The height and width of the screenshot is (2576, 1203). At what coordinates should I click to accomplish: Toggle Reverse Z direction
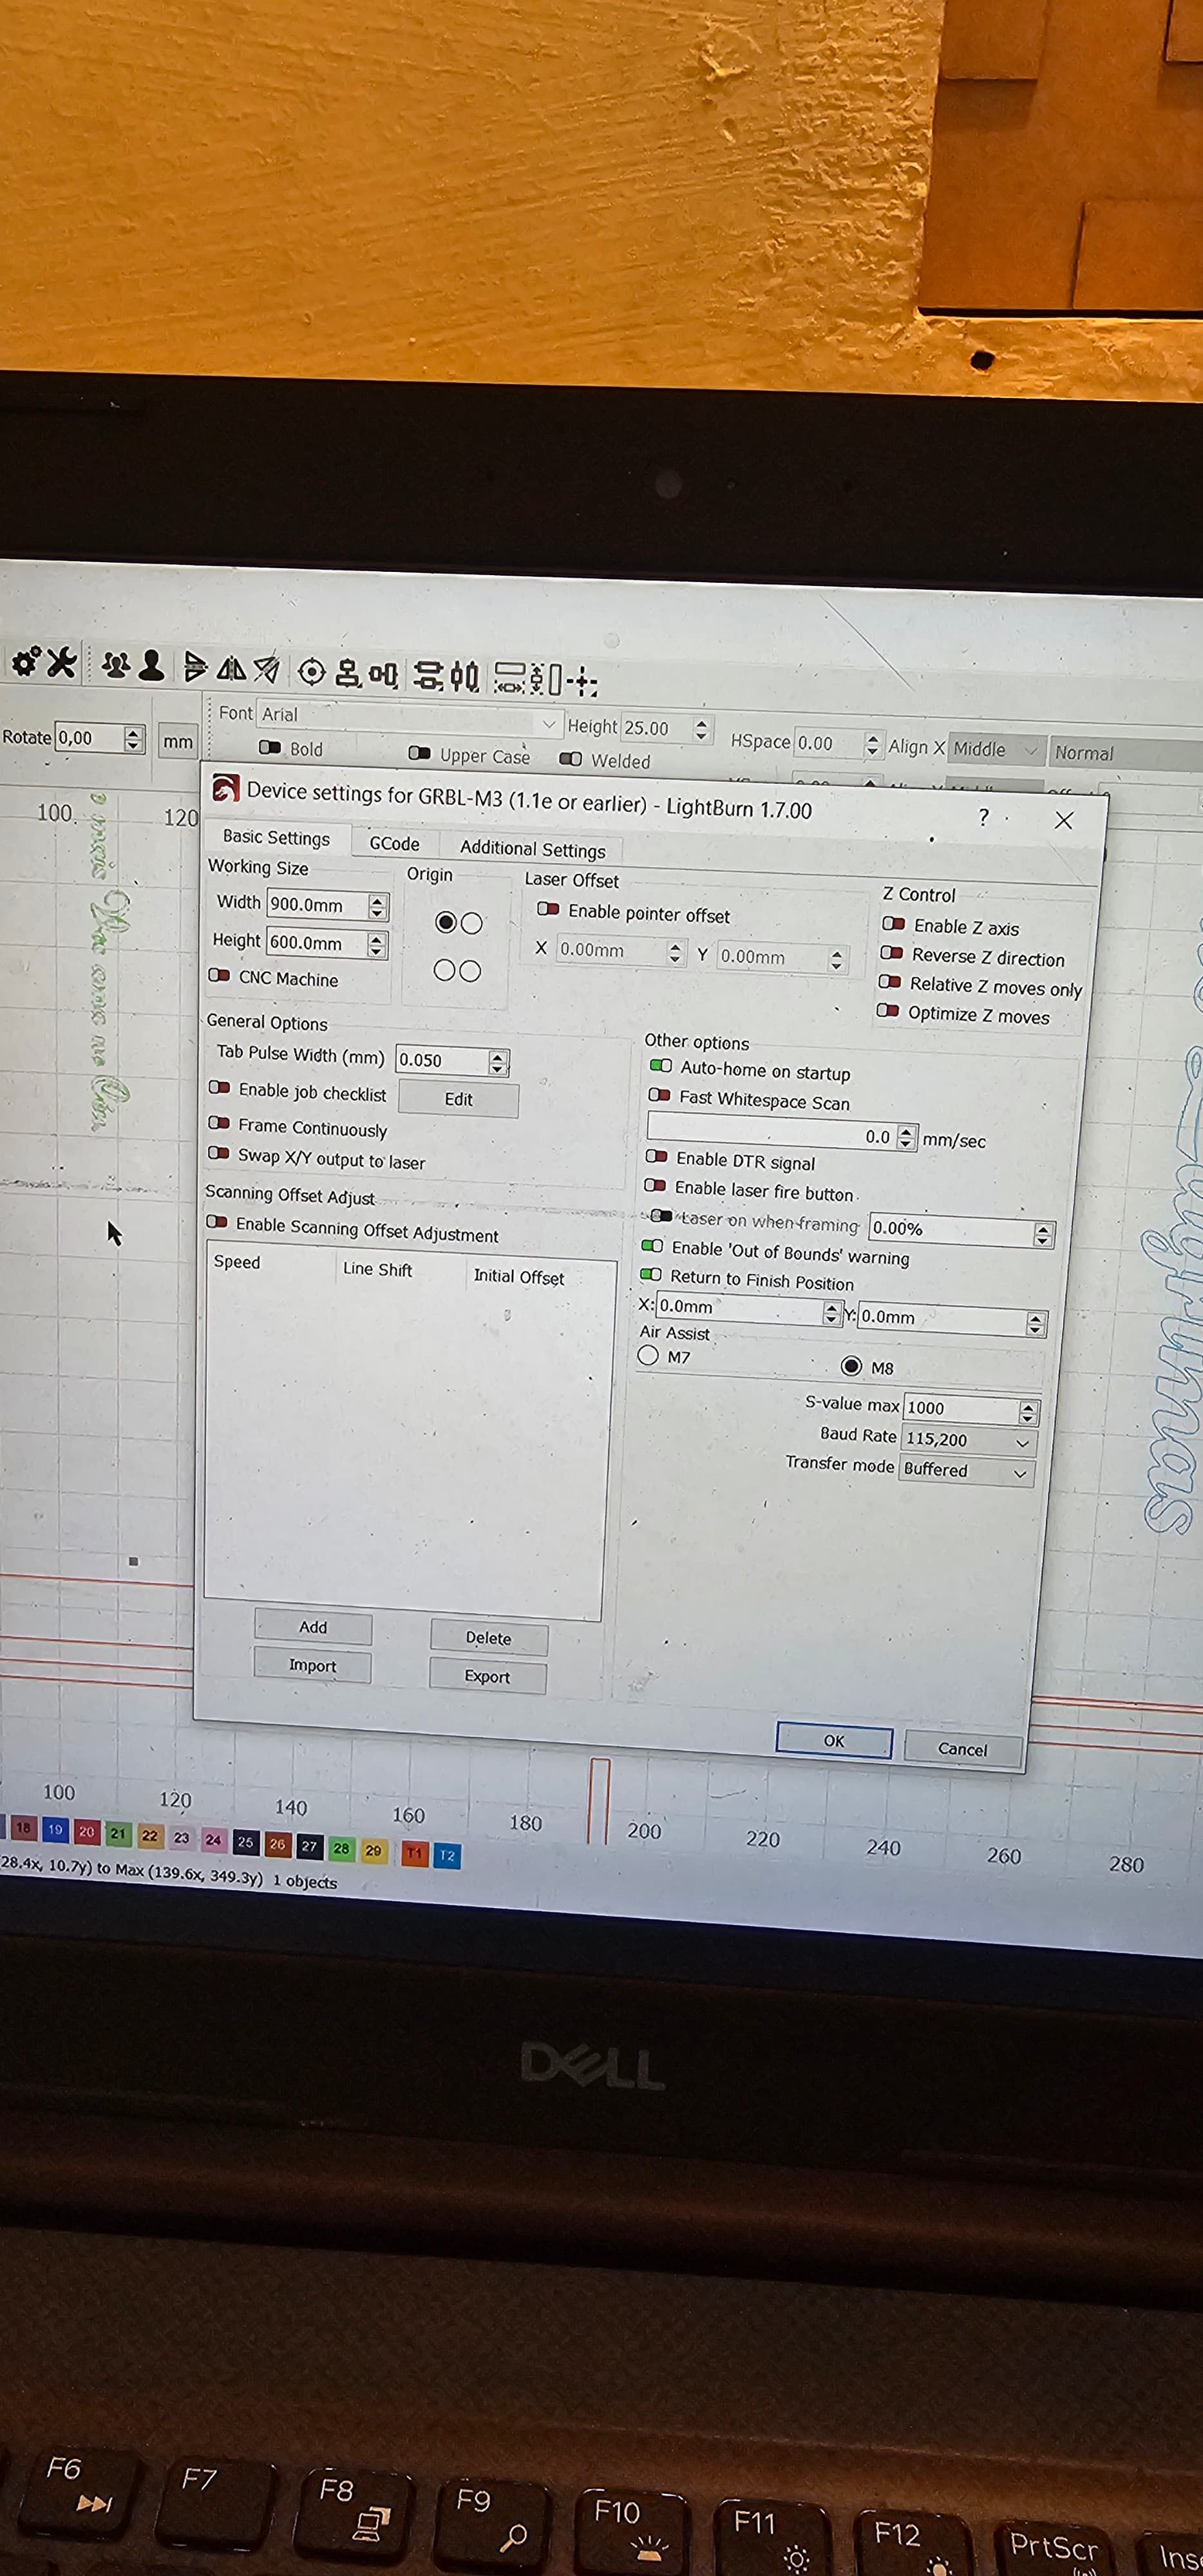(x=892, y=953)
